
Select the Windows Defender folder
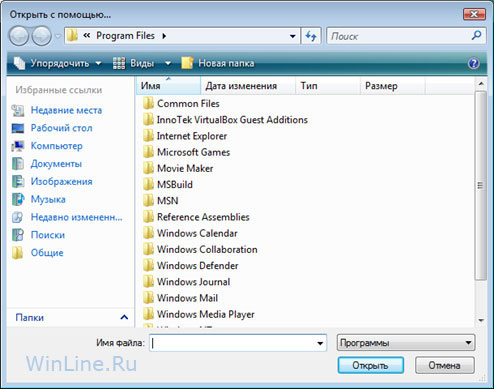coord(191,266)
